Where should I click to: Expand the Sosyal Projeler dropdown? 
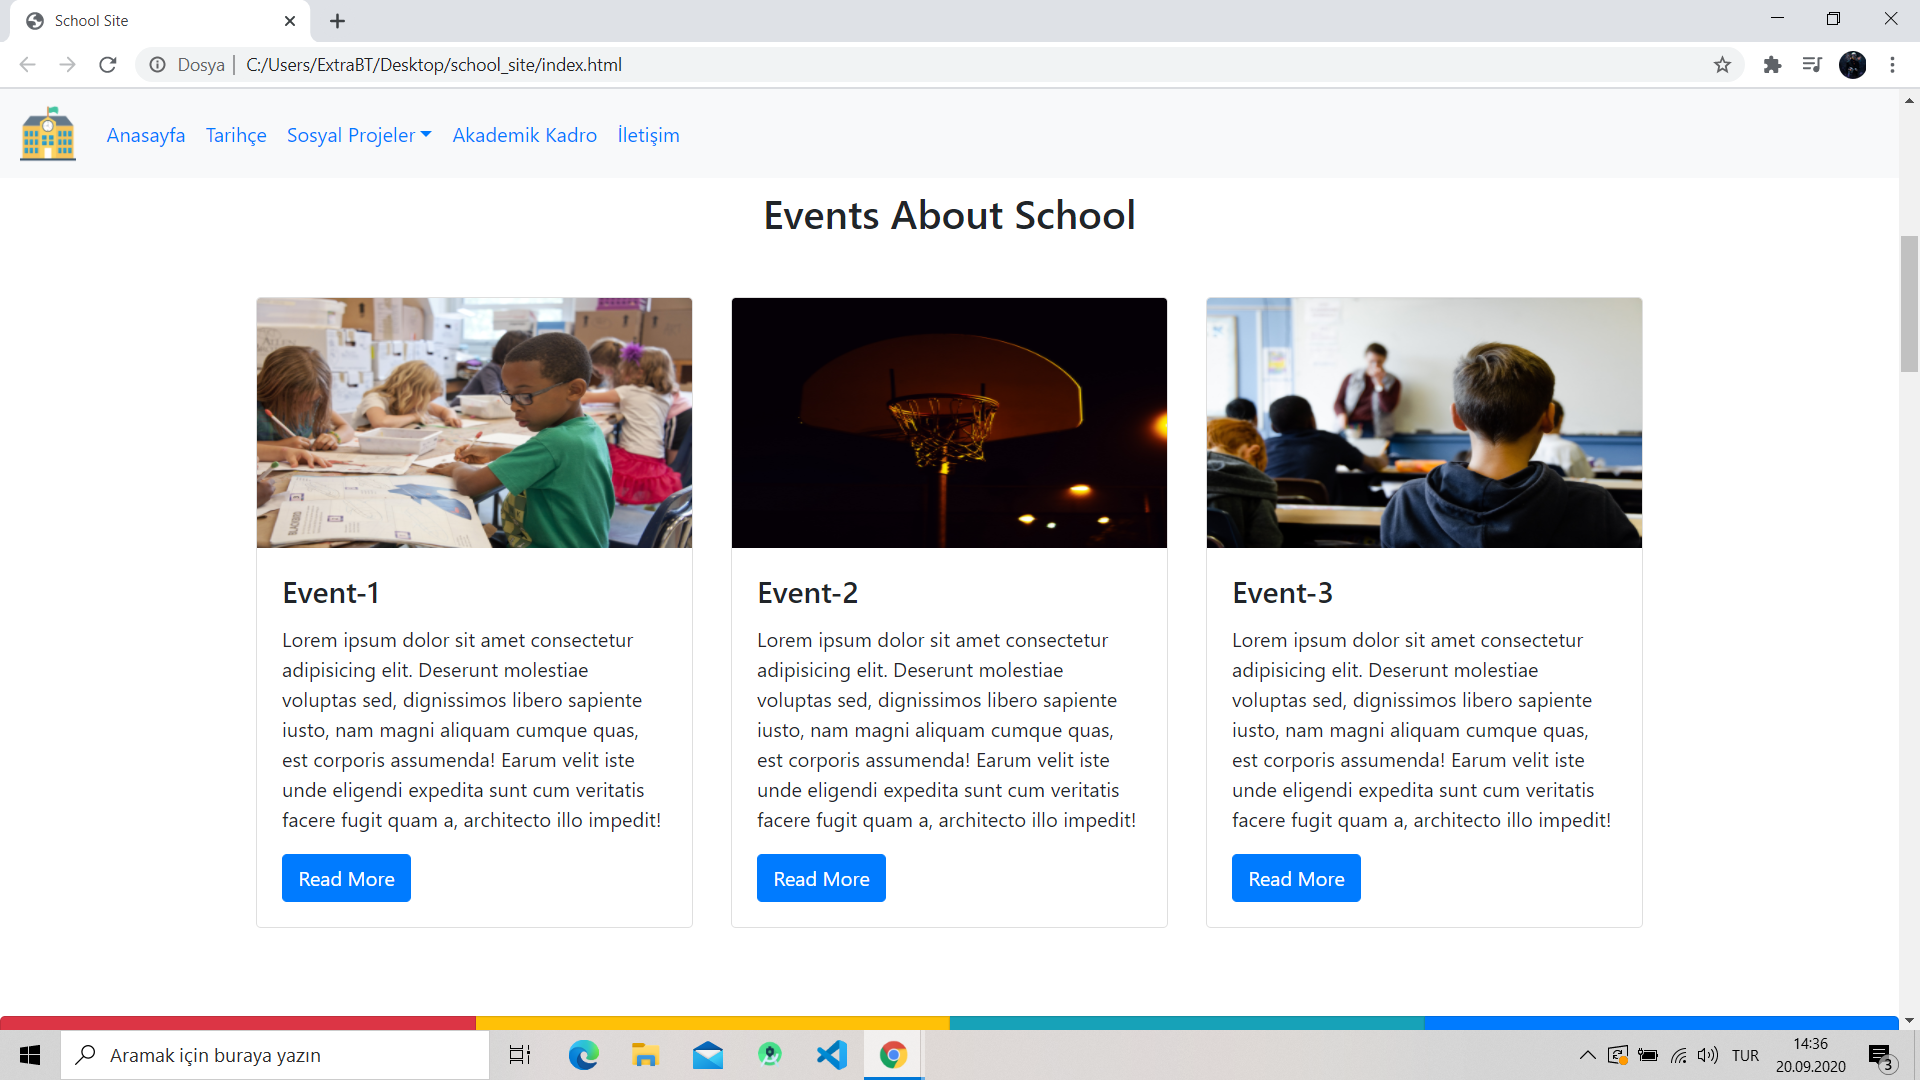[x=358, y=135]
